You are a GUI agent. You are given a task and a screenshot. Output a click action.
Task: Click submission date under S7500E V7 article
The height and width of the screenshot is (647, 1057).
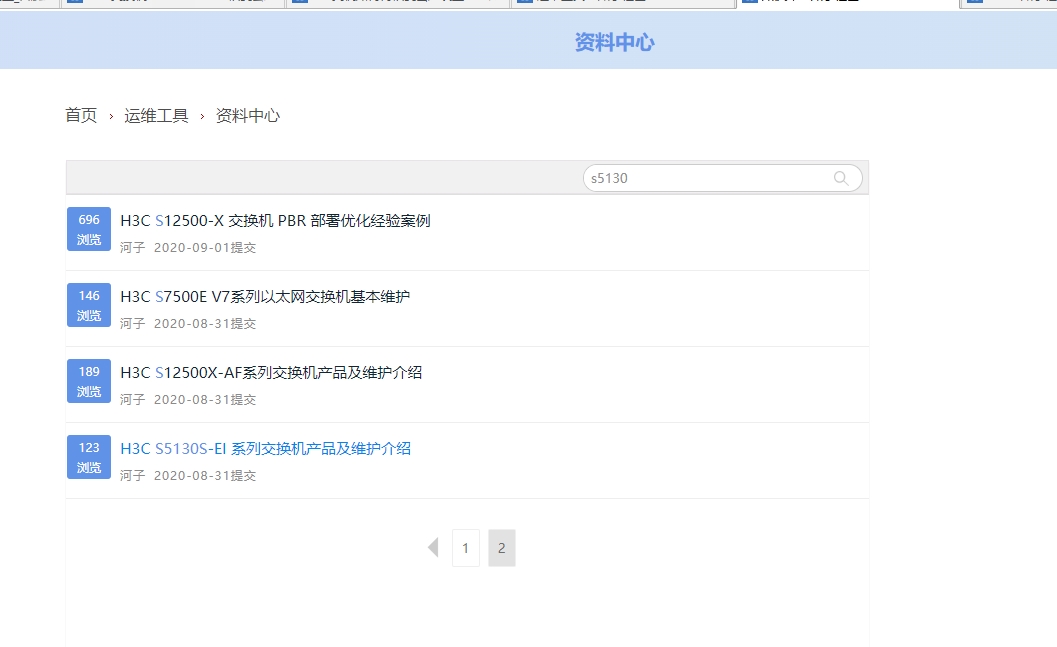pyautogui.click(x=205, y=324)
